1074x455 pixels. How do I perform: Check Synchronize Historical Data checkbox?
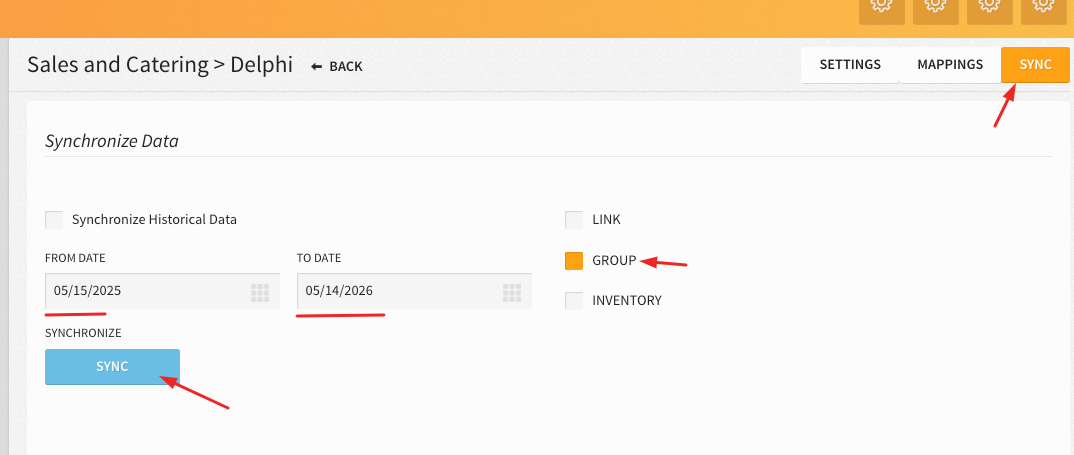click(54, 220)
